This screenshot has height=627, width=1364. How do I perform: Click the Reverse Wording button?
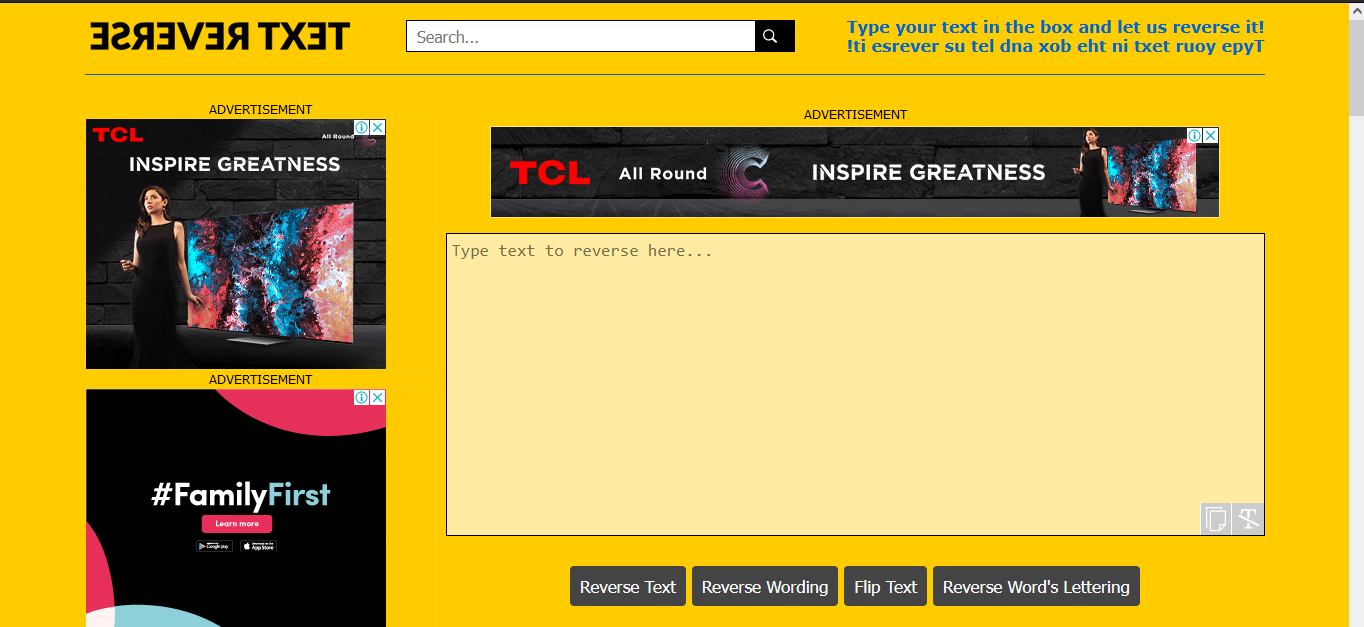(x=765, y=587)
